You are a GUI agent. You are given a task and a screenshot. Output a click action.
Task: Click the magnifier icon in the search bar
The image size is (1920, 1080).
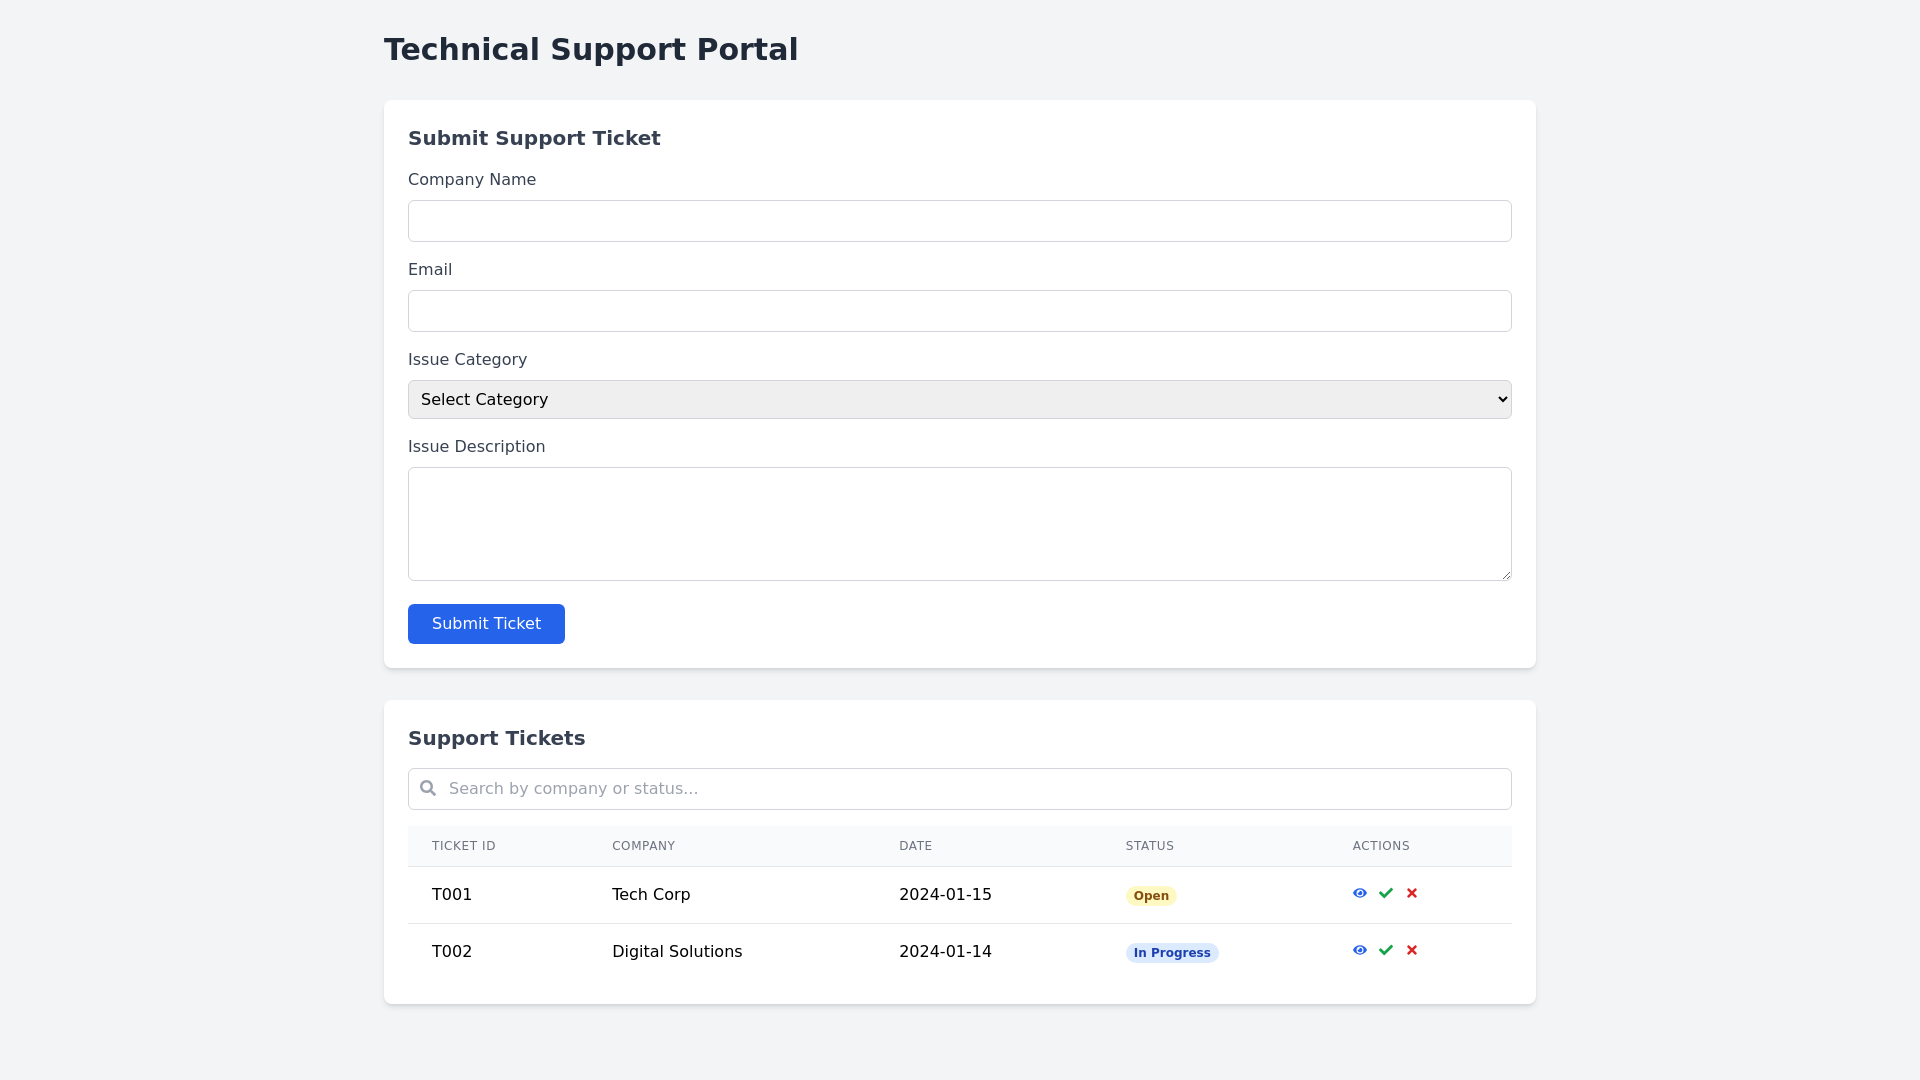click(428, 788)
